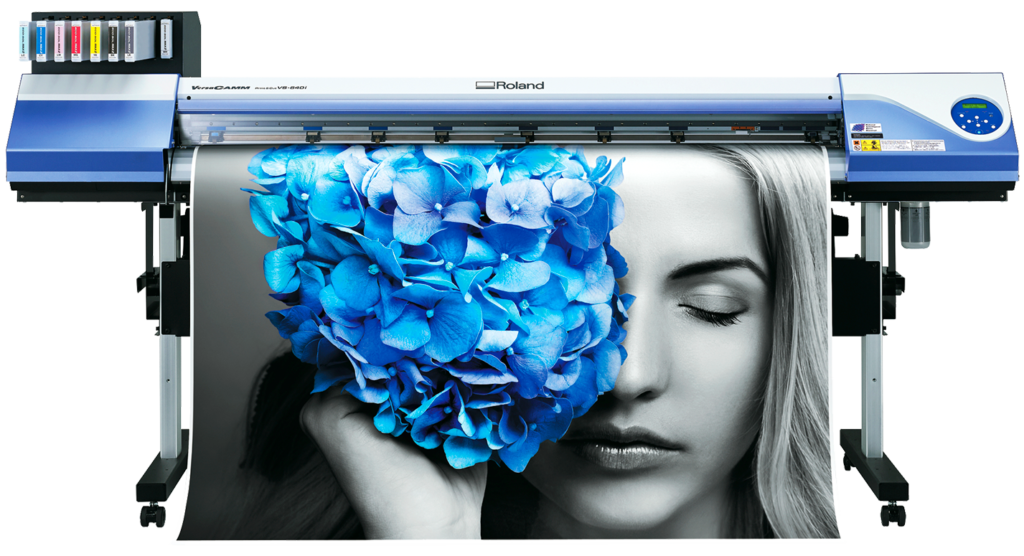This screenshot has height=556, width=1024.
Task: Select the black ink cartridge
Action: [112, 40]
